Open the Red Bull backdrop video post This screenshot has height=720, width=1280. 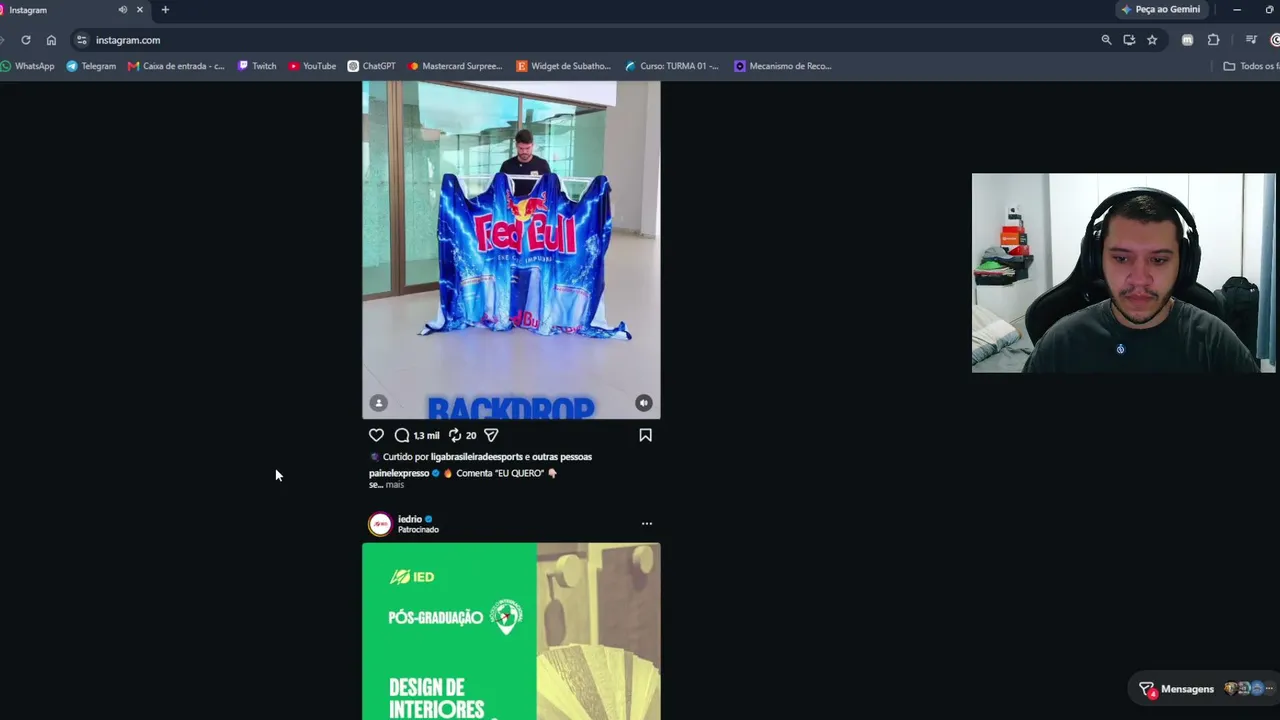511,250
